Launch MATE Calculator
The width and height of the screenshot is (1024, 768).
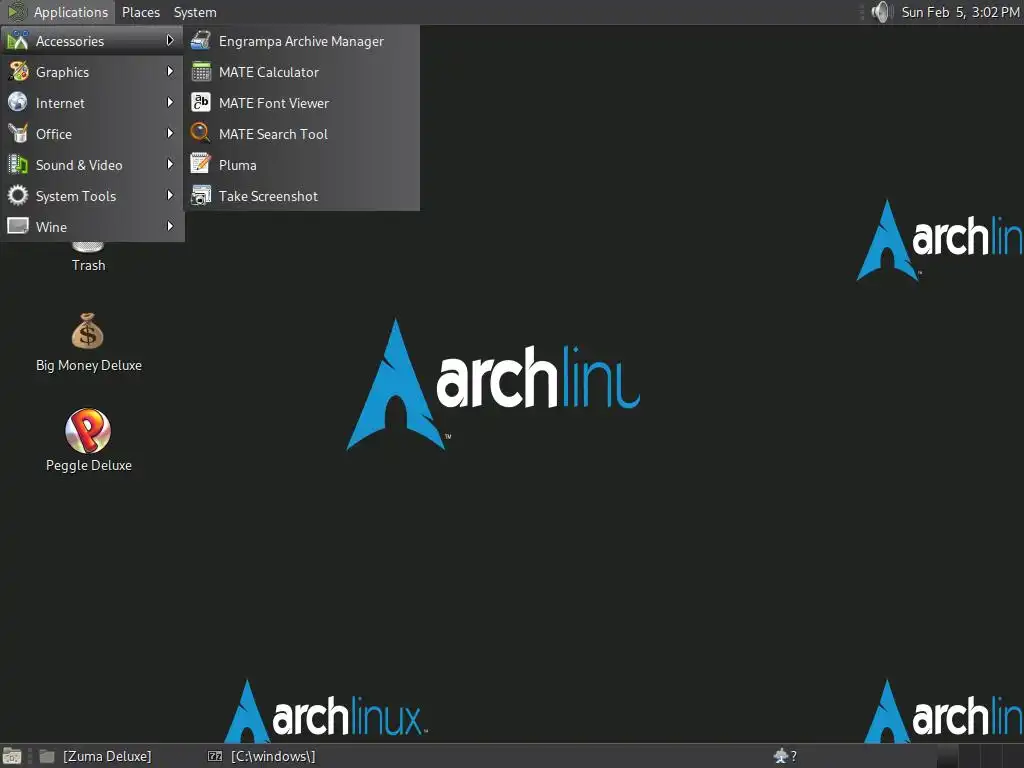point(302,72)
